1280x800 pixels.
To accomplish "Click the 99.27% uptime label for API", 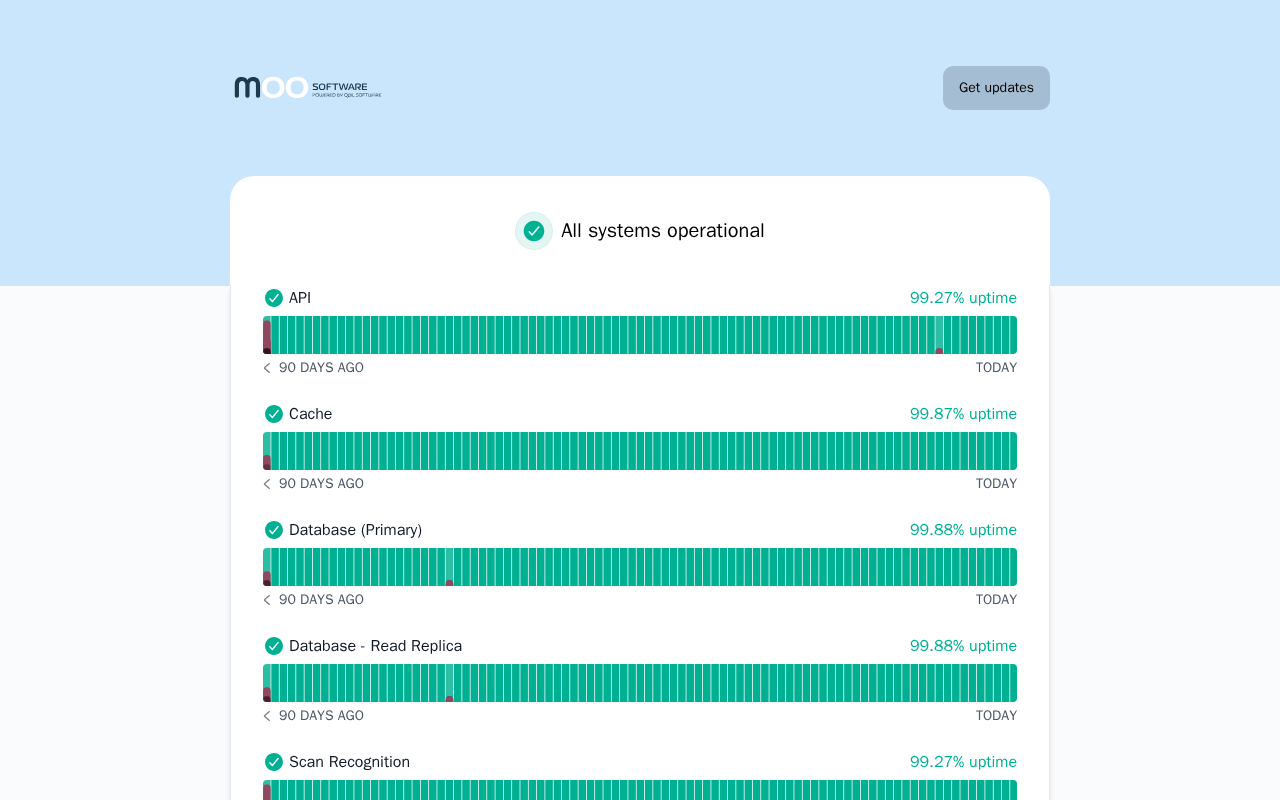I will pyautogui.click(x=963, y=298).
